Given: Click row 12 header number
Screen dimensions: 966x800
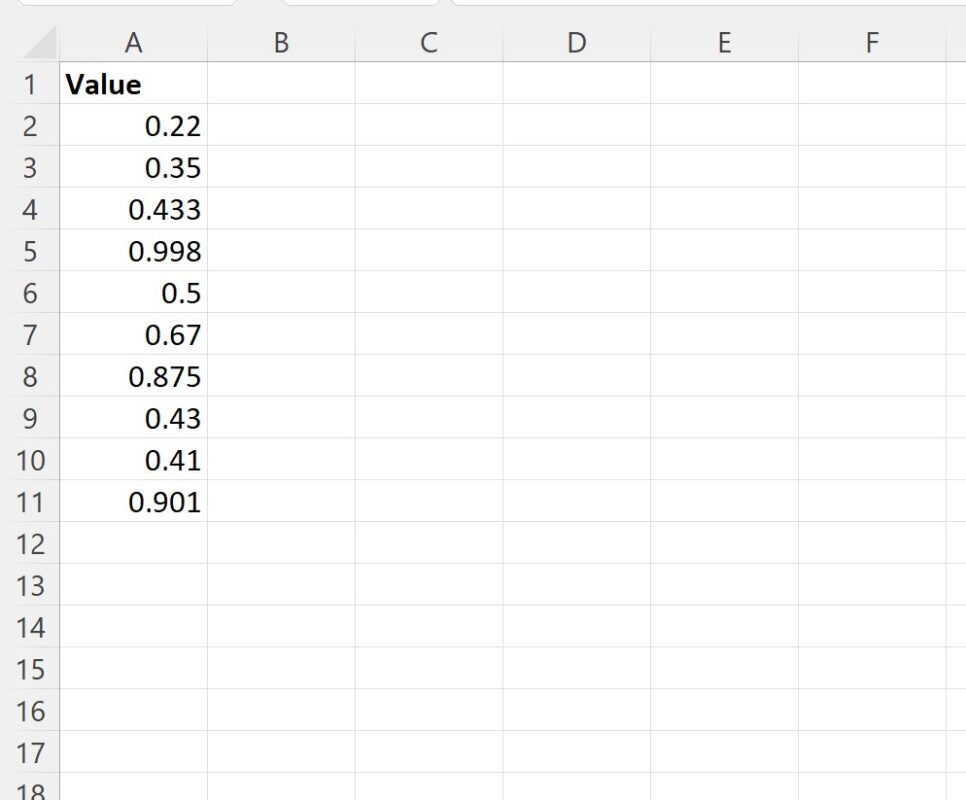Looking at the screenshot, I should pyautogui.click(x=30, y=544).
